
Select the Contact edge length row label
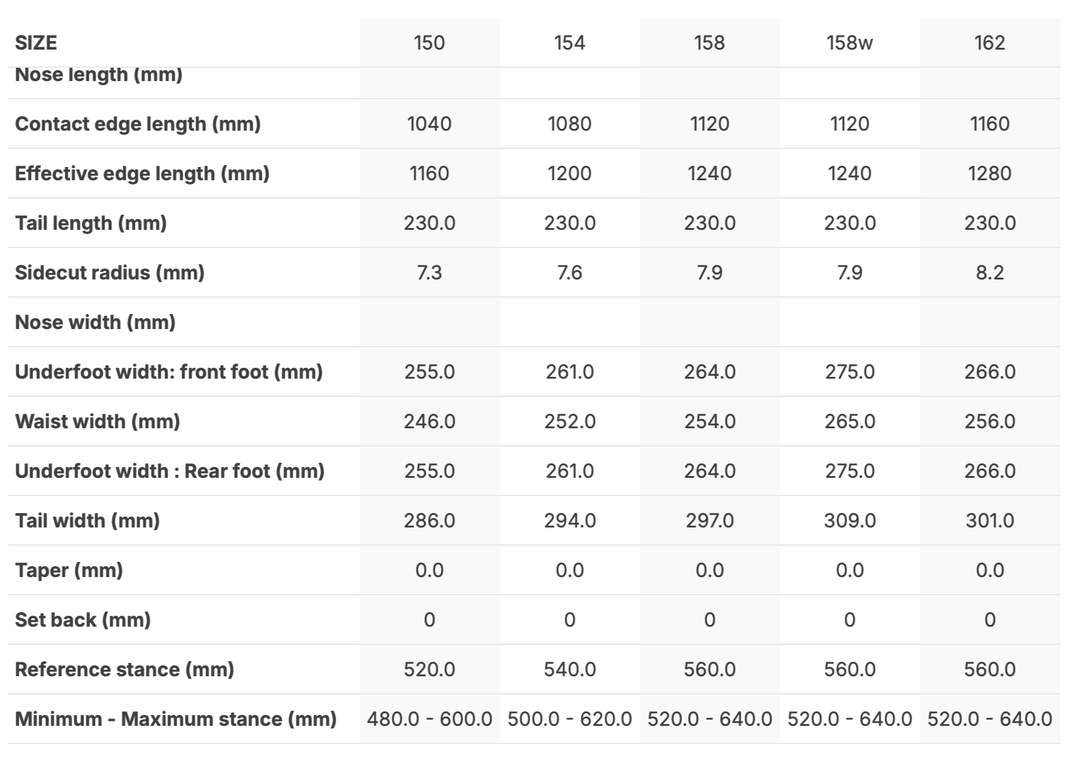click(x=138, y=124)
